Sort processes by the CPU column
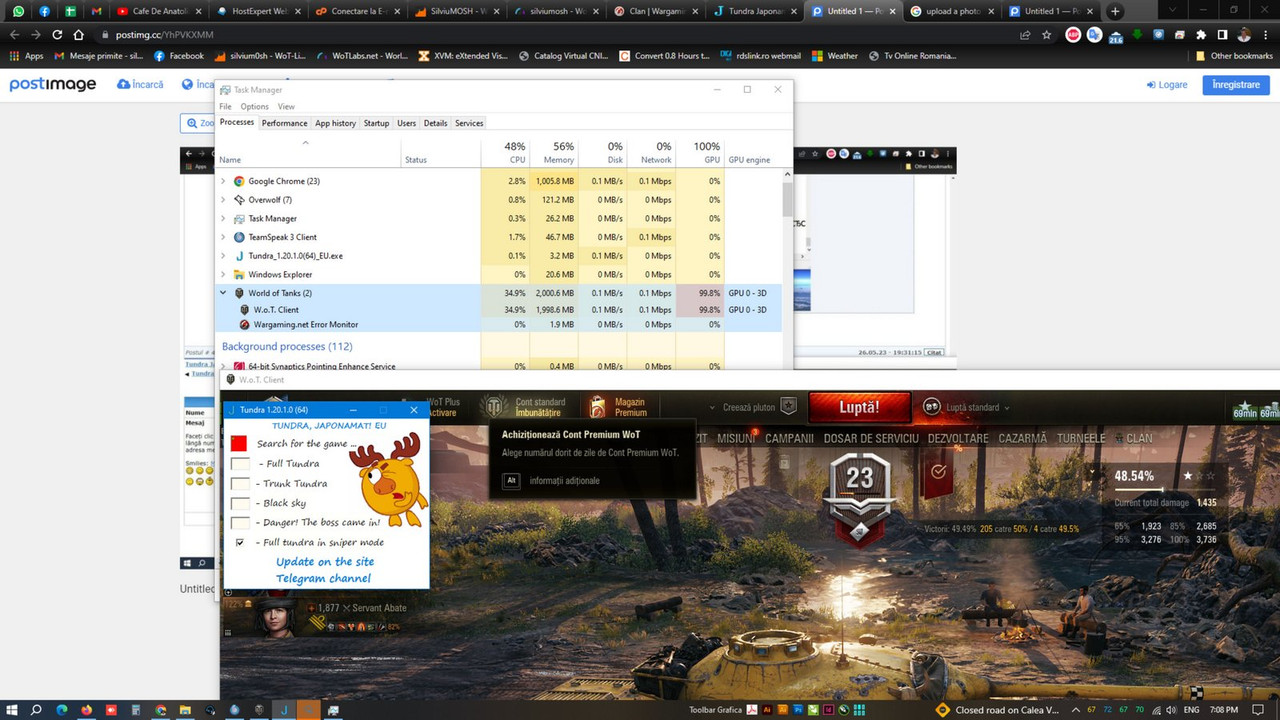The image size is (1280, 720). point(505,152)
